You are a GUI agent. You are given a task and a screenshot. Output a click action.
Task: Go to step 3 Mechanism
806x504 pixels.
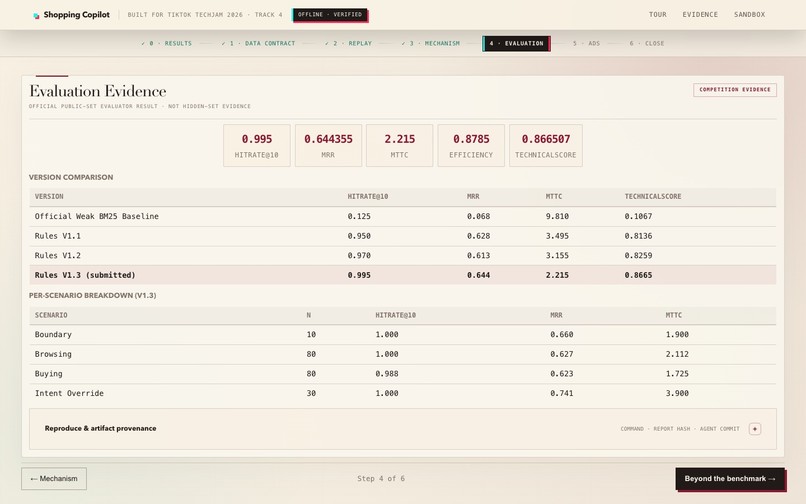coord(430,43)
